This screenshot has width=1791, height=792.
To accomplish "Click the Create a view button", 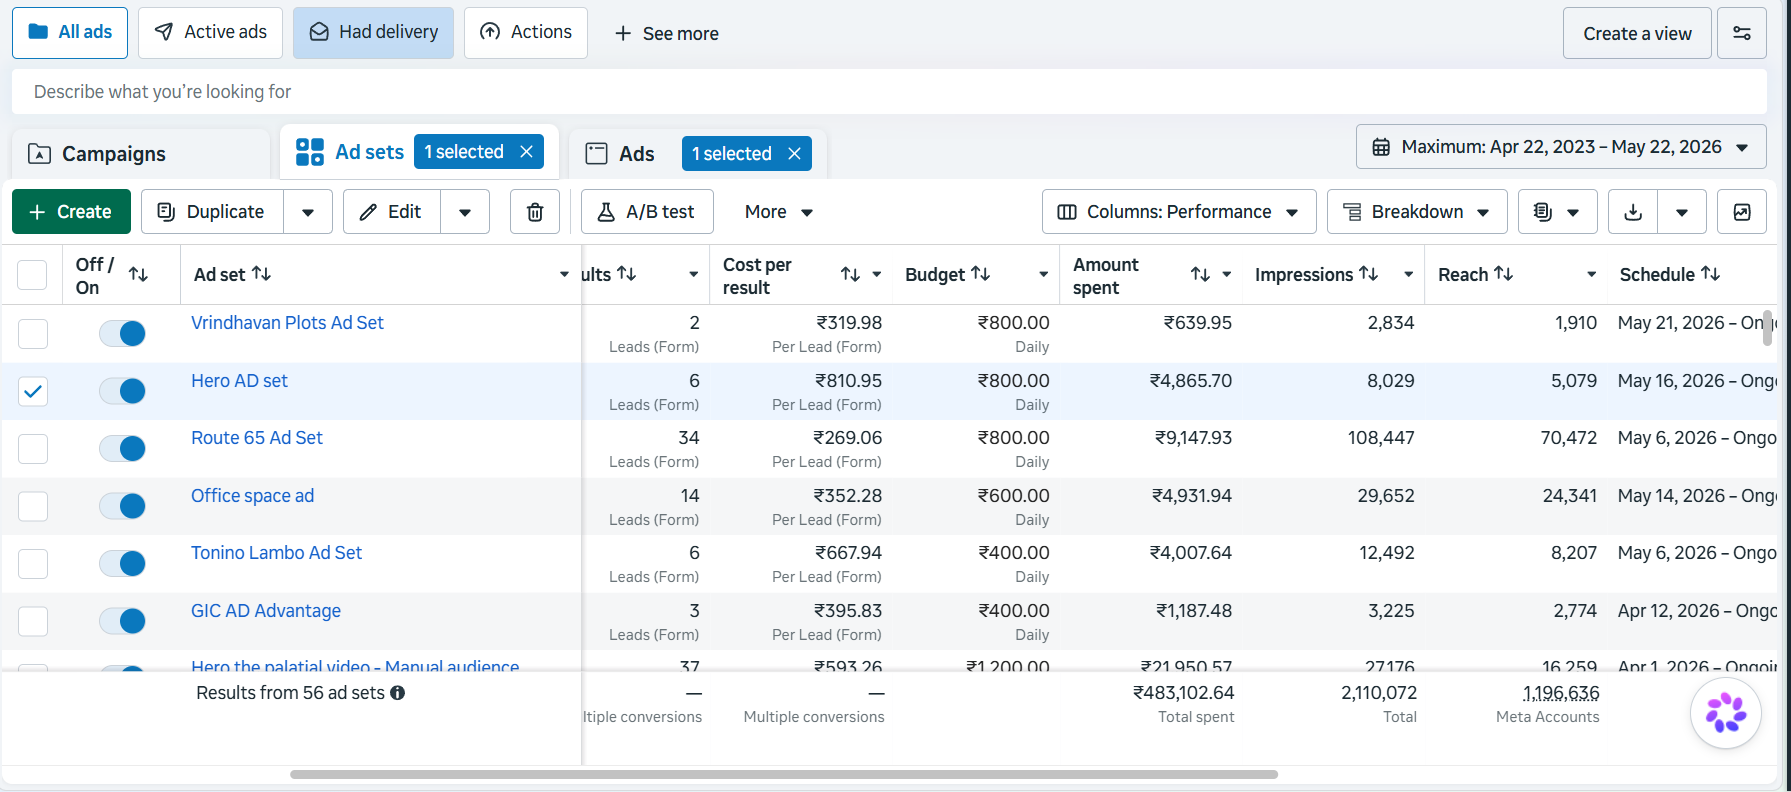I will [x=1637, y=33].
